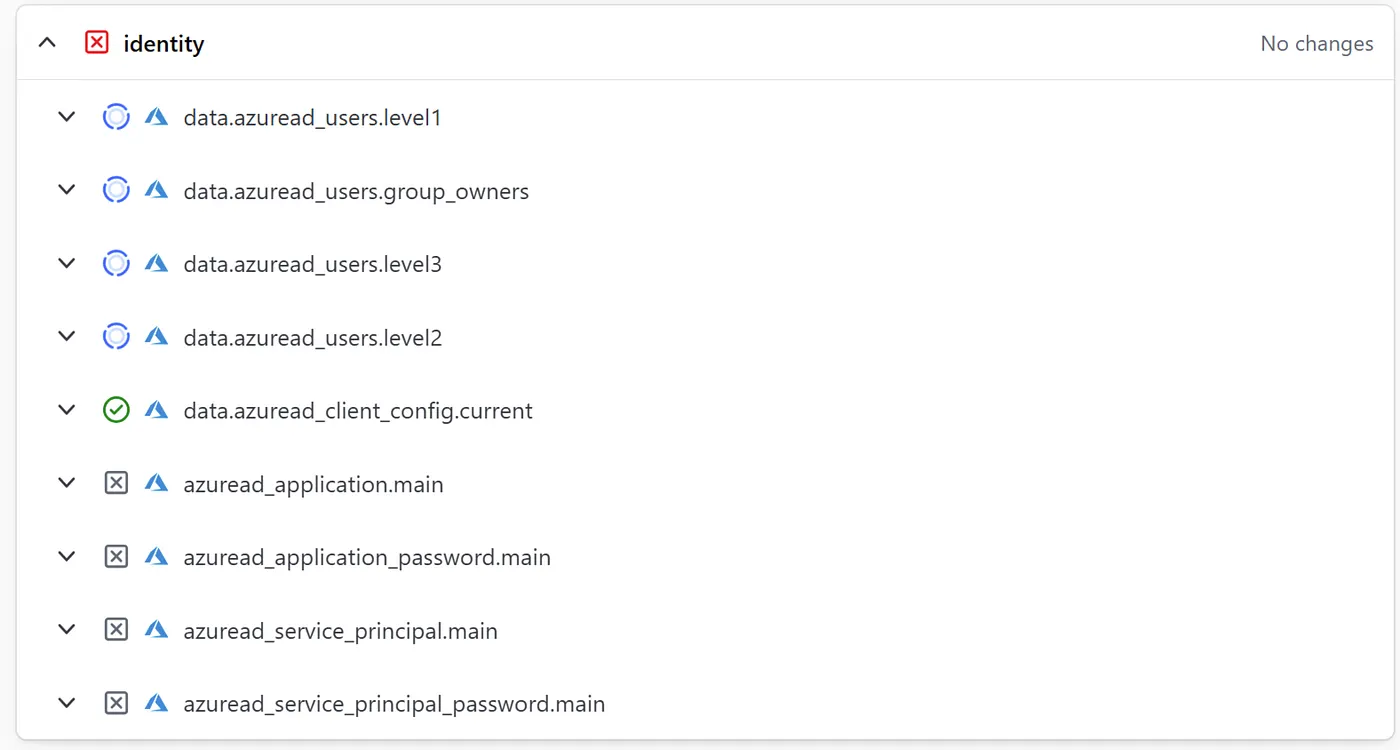Select the data.azuread_users.group_owners item

(356, 191)
